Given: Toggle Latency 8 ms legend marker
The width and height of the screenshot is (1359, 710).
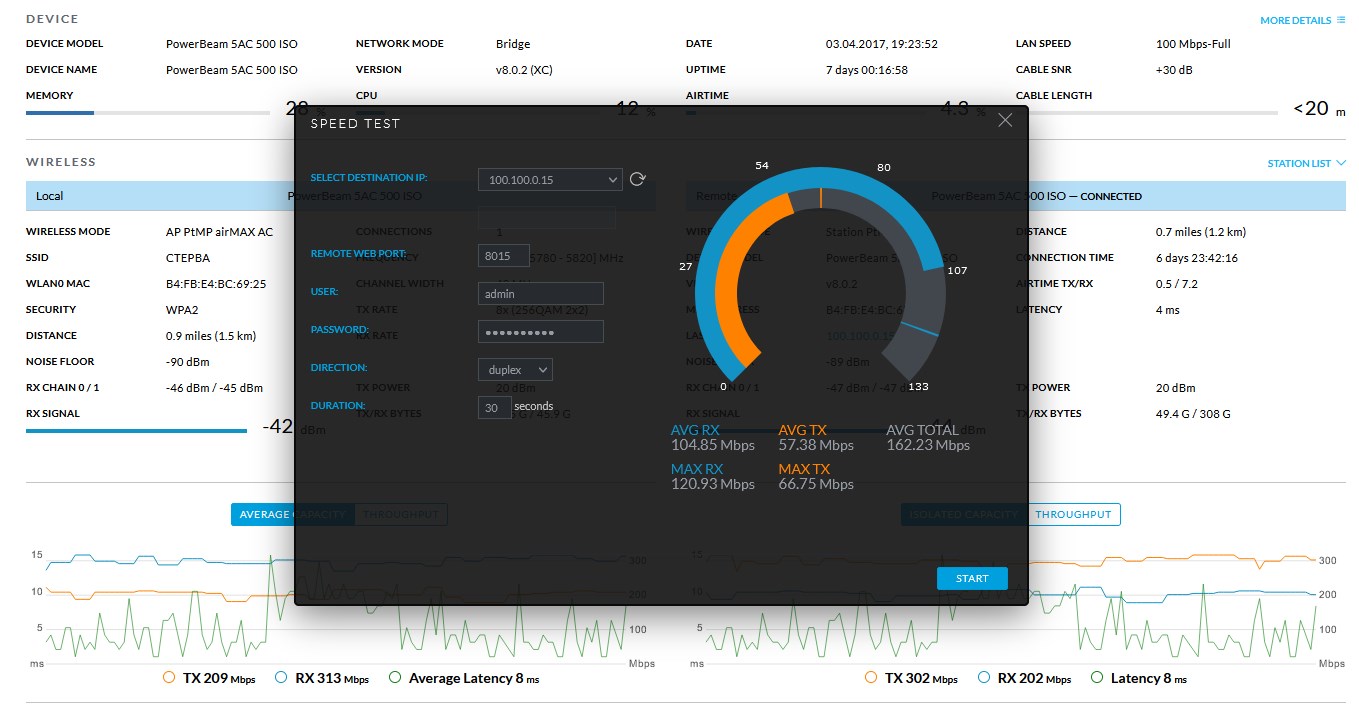Looking at the screenshot, I should coord(1095,678).
